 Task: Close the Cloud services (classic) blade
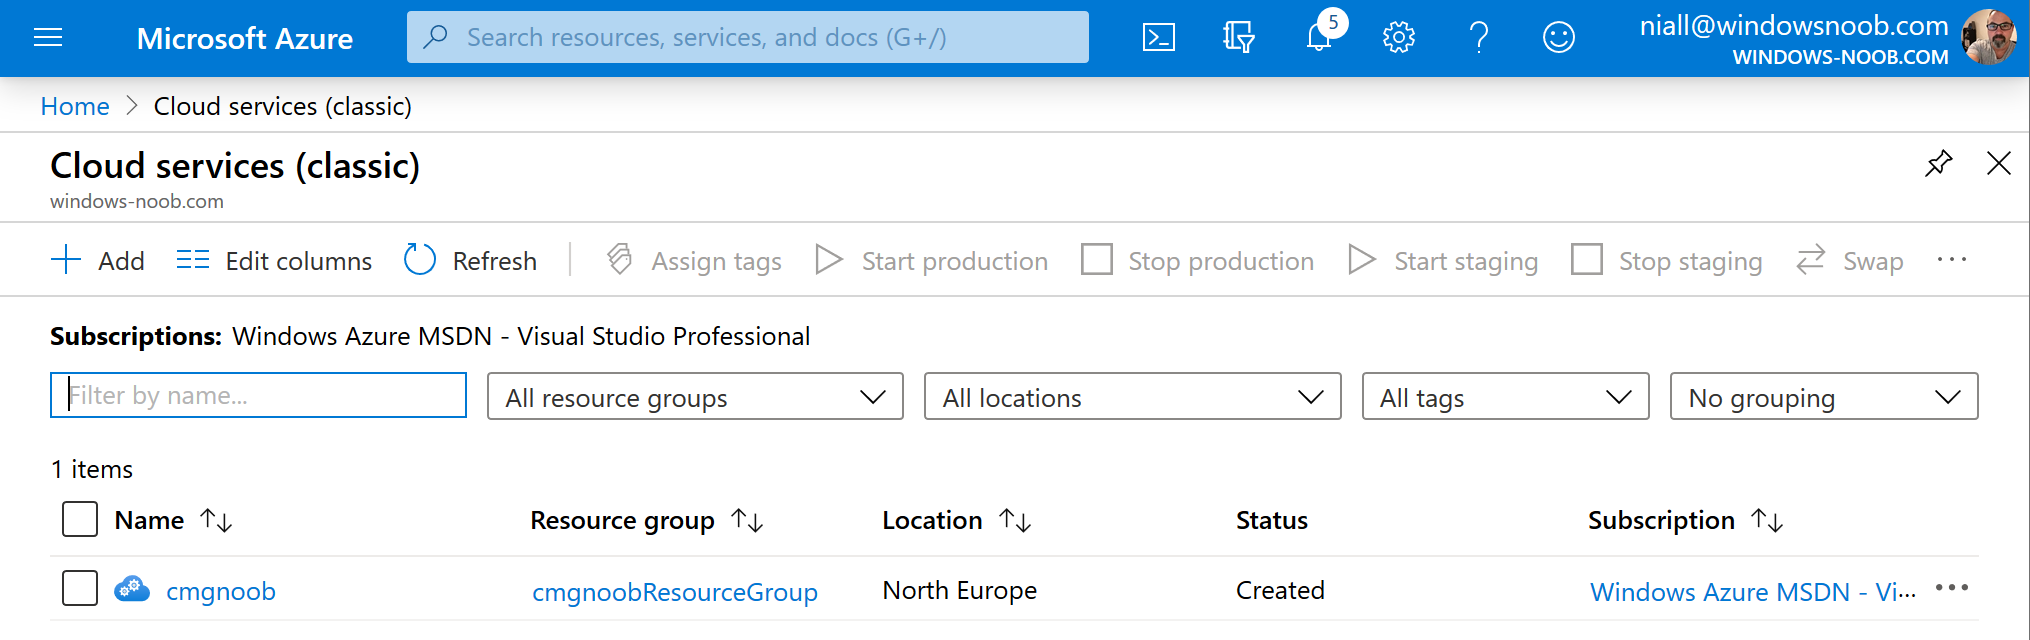coord(1998,163)
